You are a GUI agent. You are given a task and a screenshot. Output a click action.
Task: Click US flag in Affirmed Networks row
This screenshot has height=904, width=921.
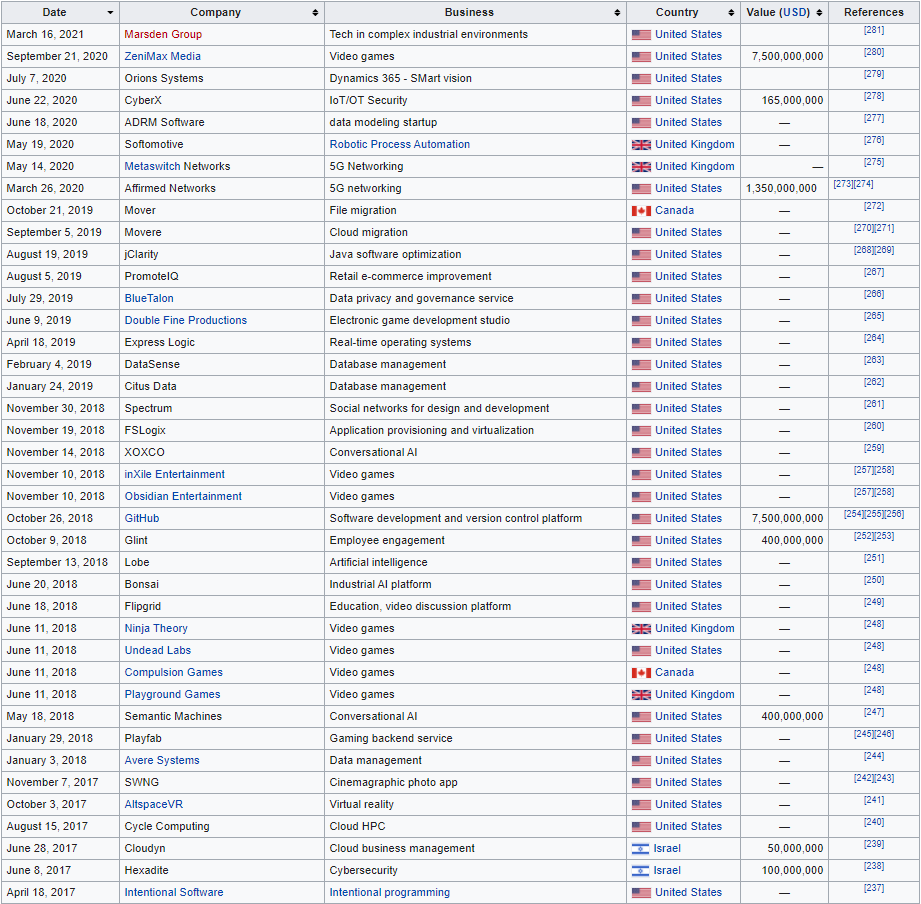tap(641, 189)
